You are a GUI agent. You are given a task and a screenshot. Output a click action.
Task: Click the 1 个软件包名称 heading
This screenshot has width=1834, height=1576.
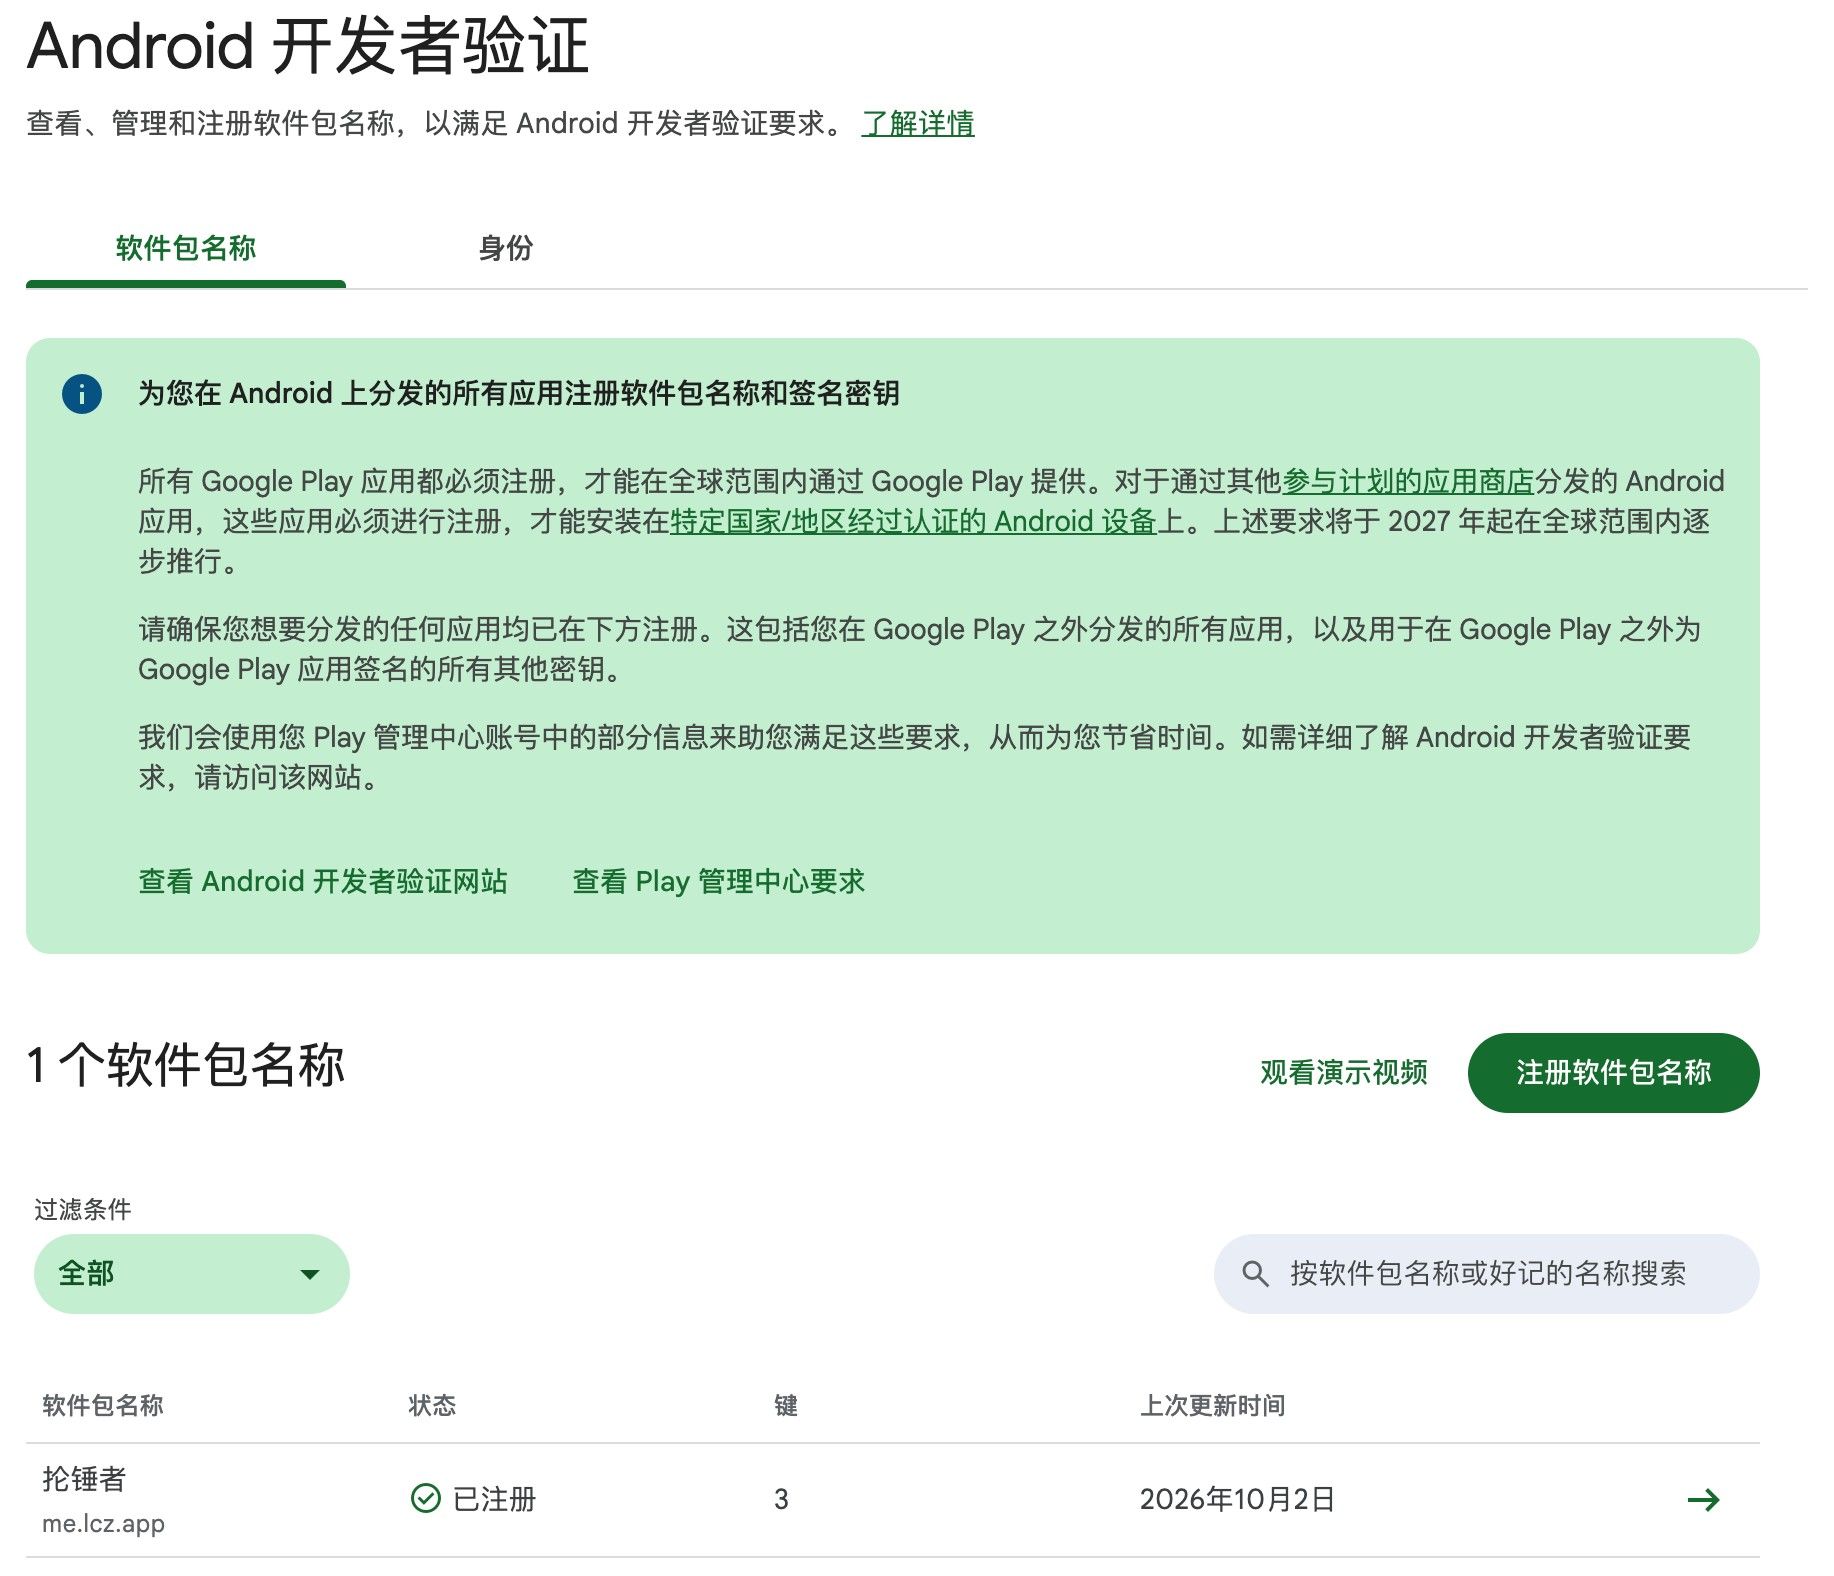[x=186, y=1065]
